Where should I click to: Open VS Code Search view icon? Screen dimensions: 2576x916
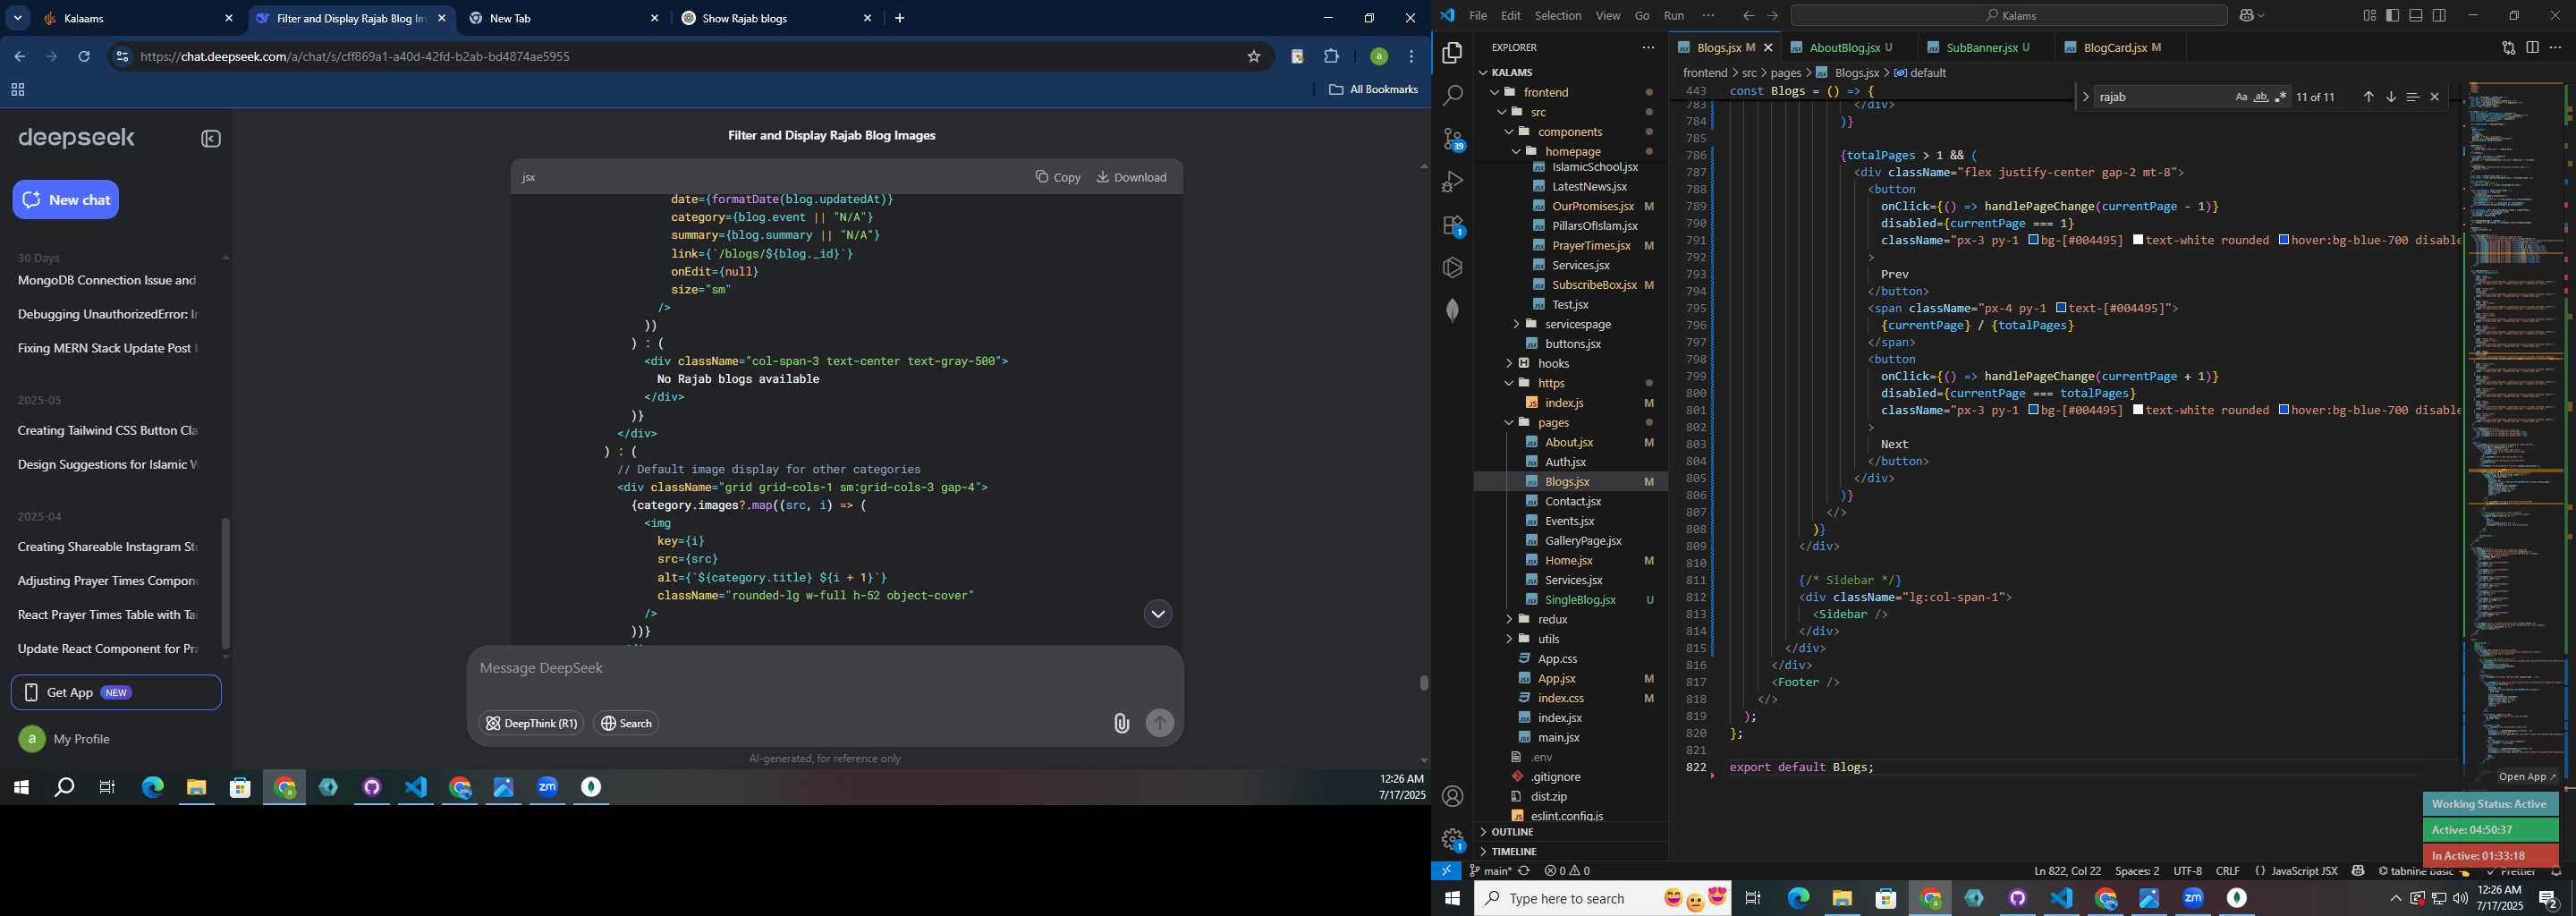coord(1453,96)
